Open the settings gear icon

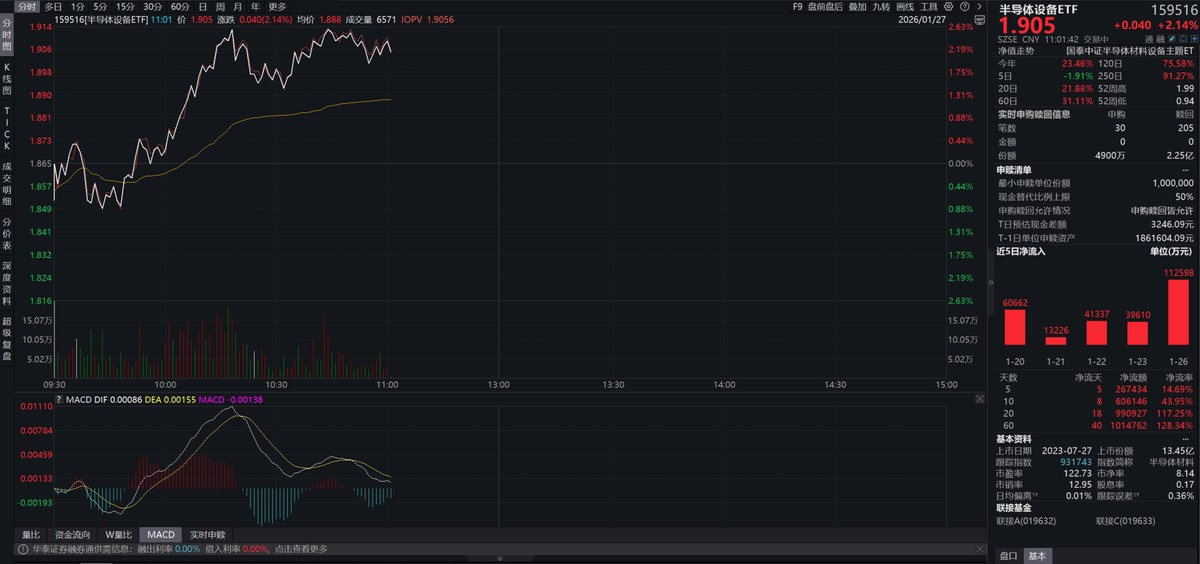[949, 6]
